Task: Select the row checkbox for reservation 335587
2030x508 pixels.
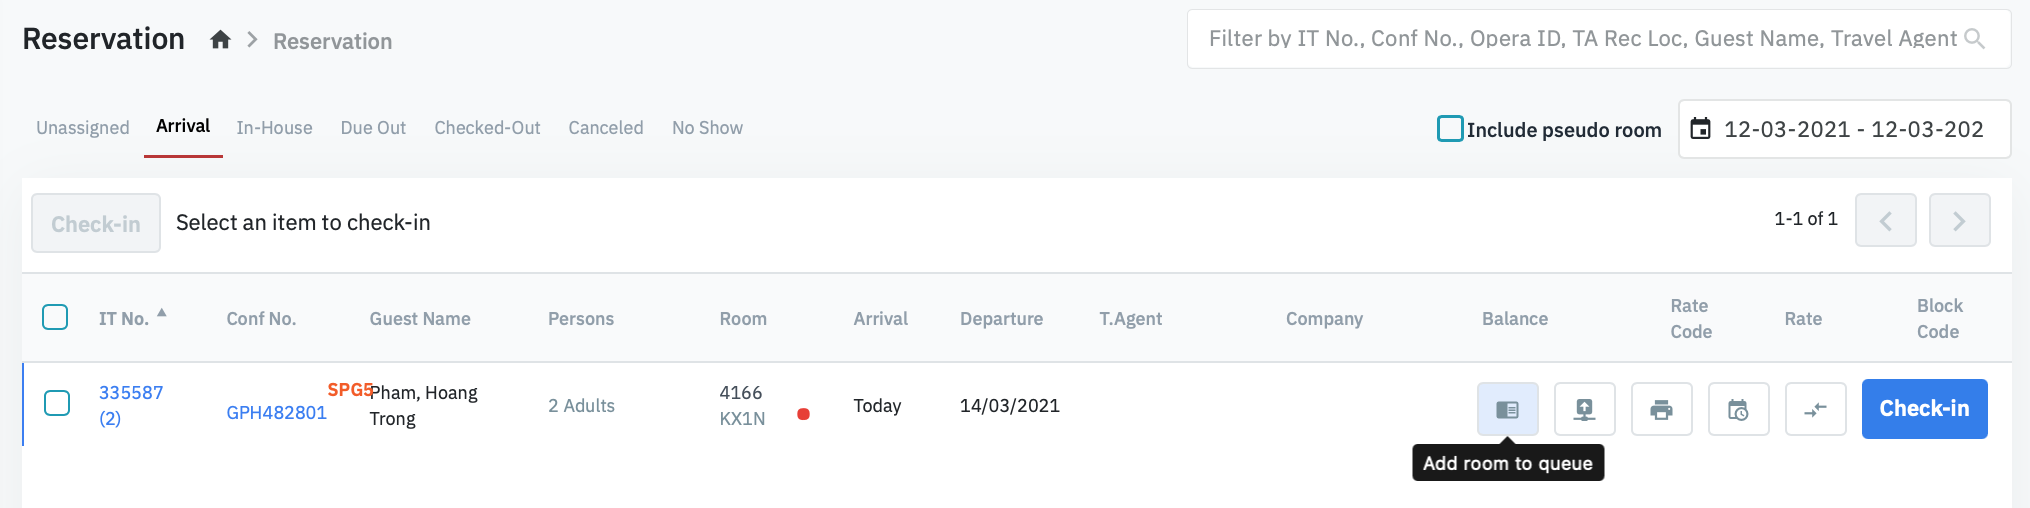Action: click(x=57, y=403)
